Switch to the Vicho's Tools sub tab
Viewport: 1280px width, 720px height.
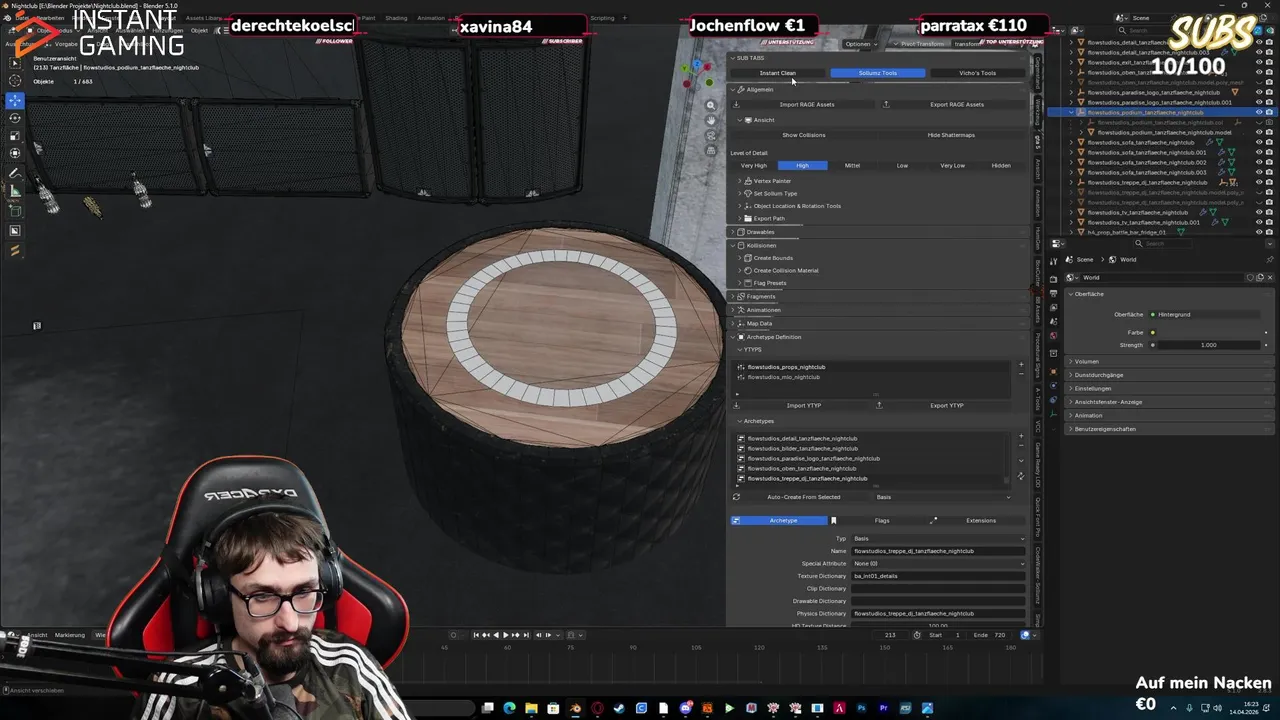[977, 73]
